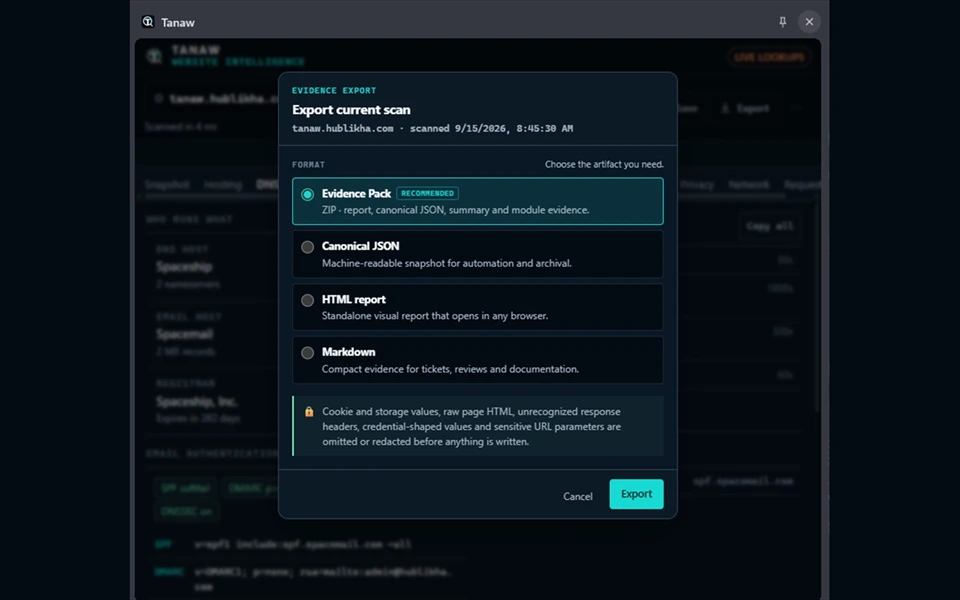Click the 'Export current scan' heading

click(351, 110)
